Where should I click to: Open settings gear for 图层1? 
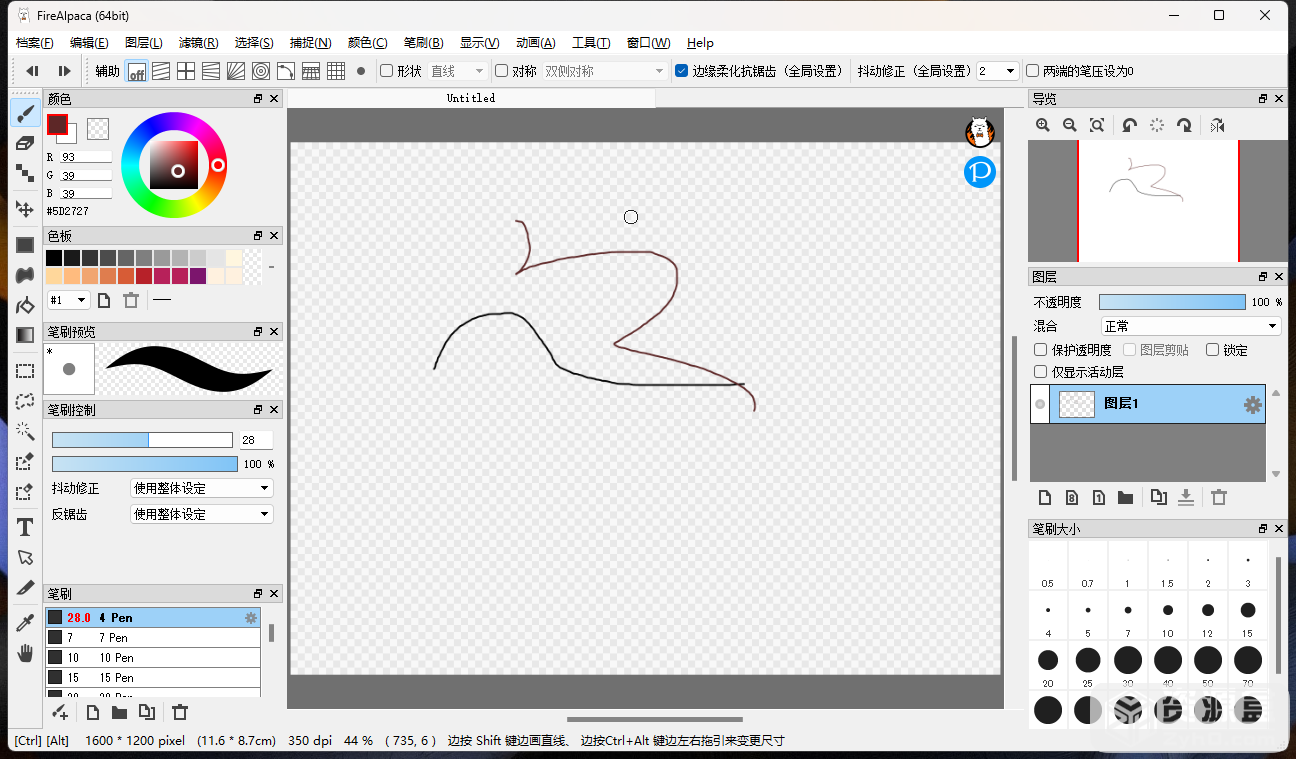click(1252, 404)
